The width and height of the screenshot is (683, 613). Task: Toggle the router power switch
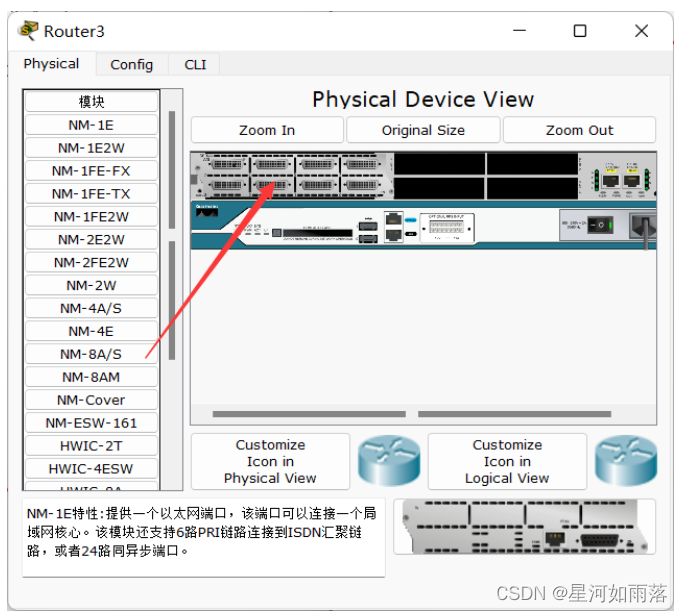coord(599,225)
